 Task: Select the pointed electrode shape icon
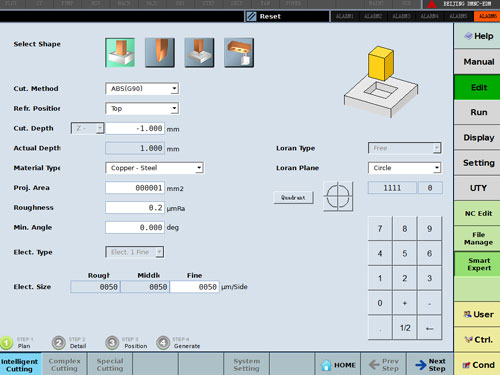pos(160,53)
